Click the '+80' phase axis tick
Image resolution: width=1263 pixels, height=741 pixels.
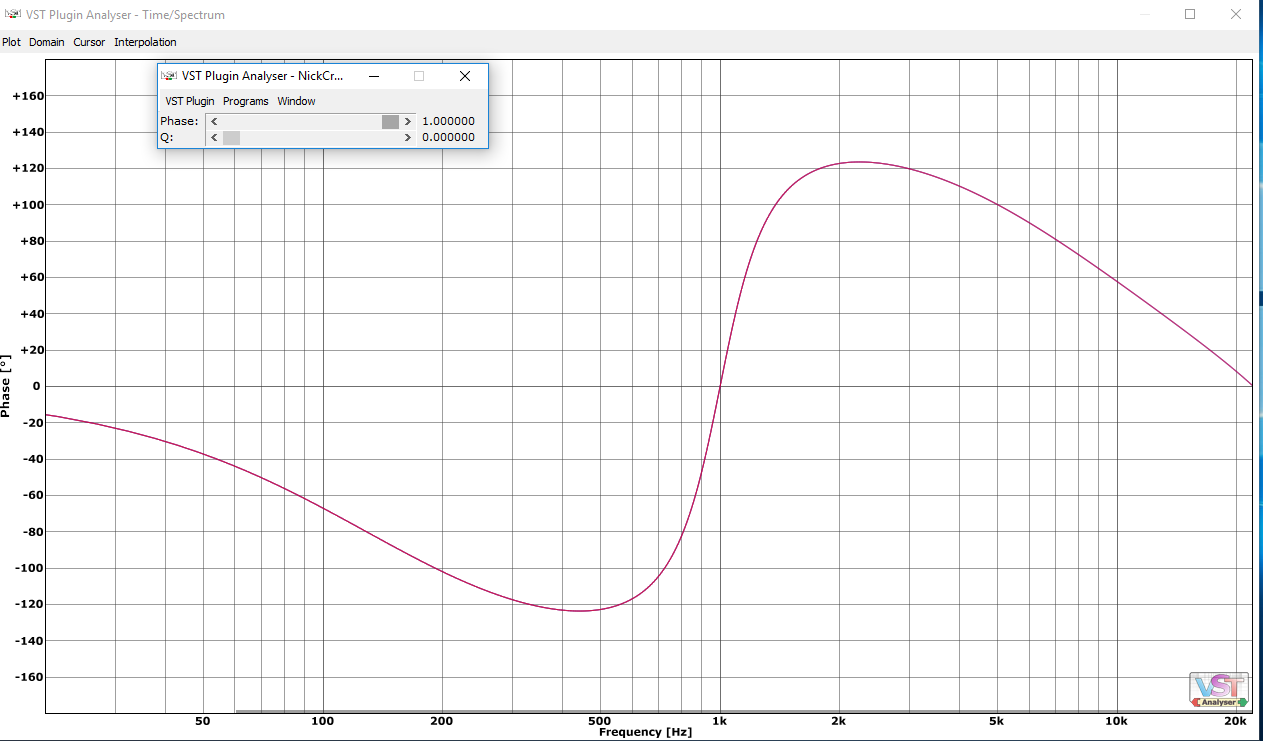[x=30, y=241]
